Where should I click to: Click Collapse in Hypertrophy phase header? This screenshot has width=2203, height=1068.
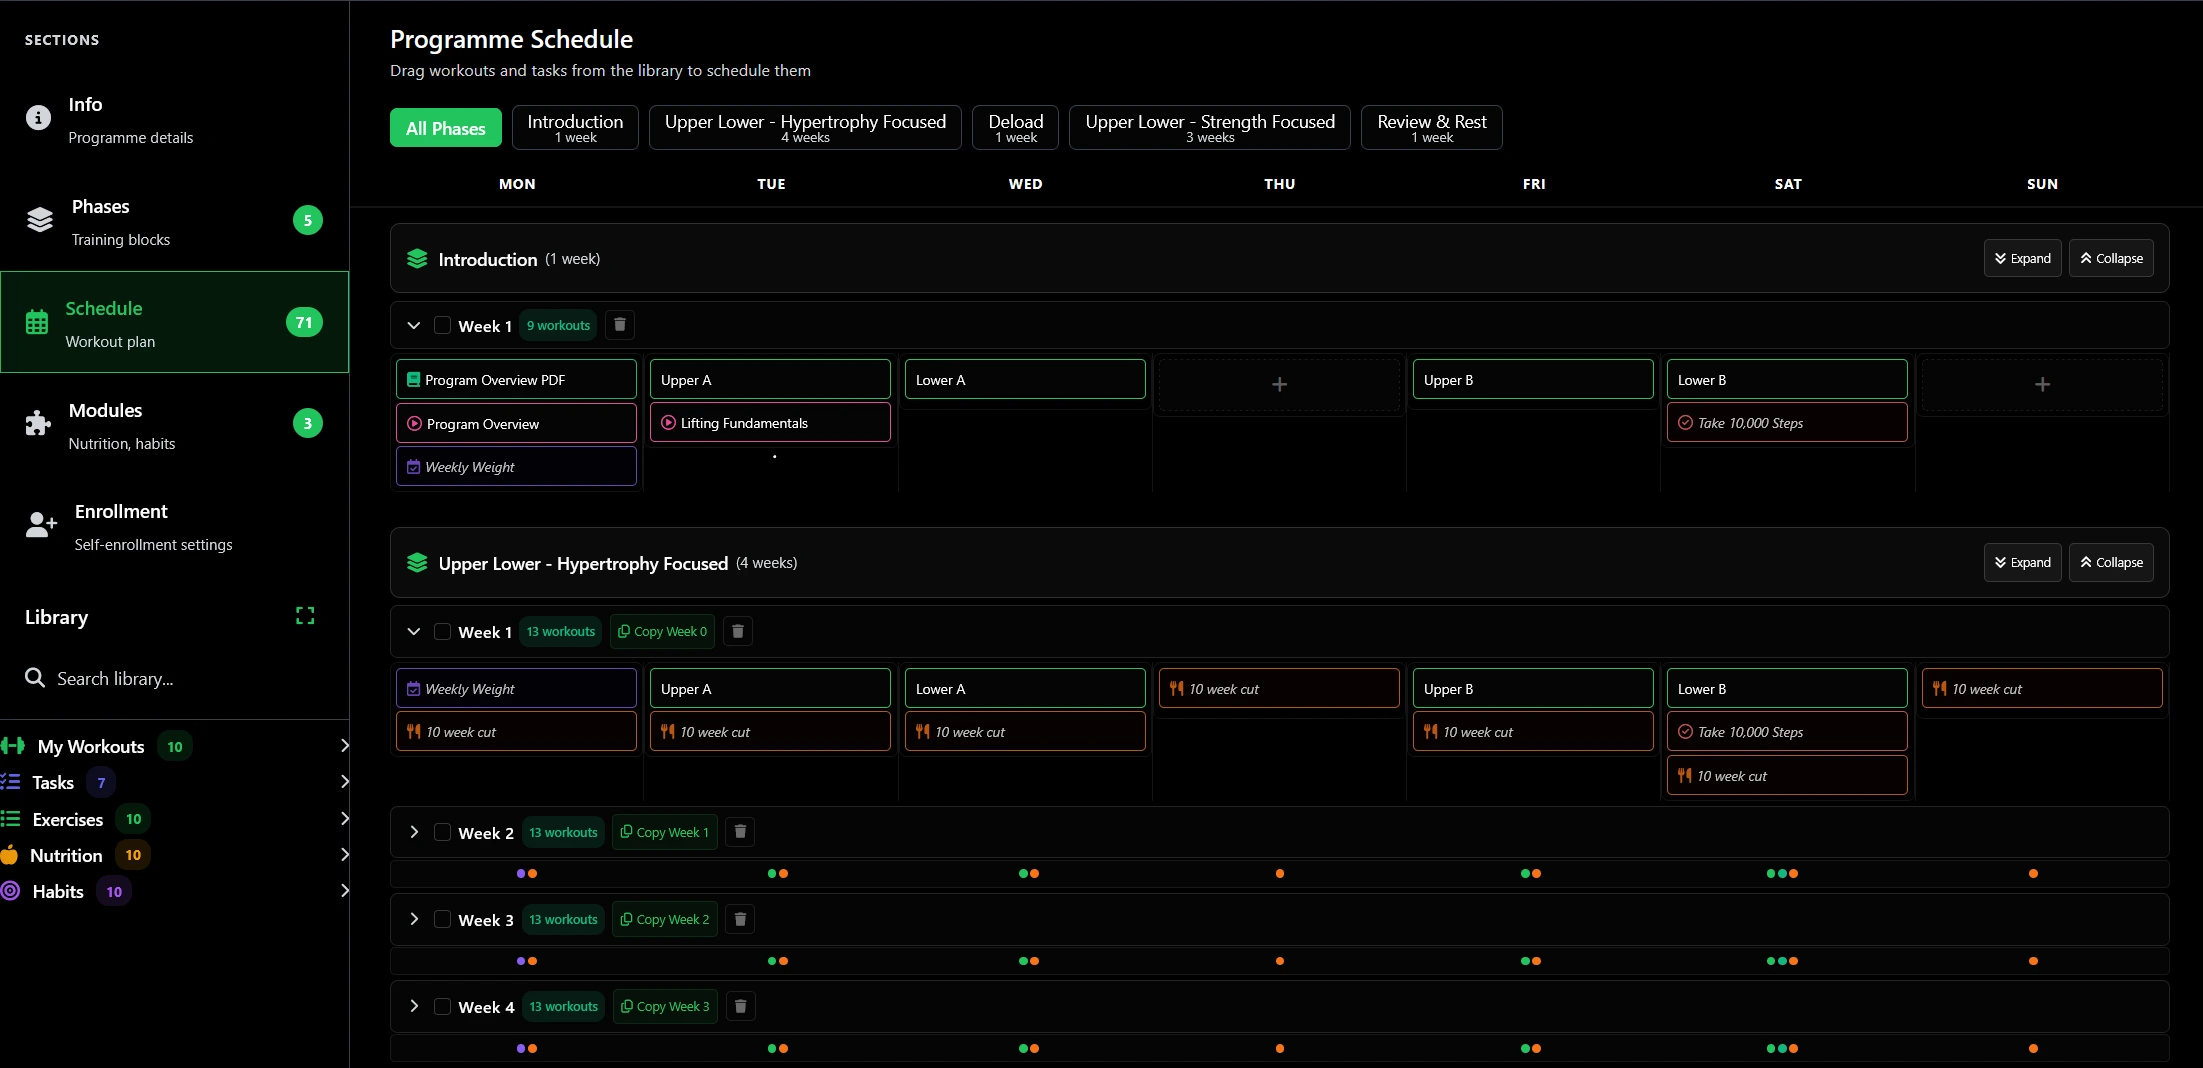tap(2111, 562)
